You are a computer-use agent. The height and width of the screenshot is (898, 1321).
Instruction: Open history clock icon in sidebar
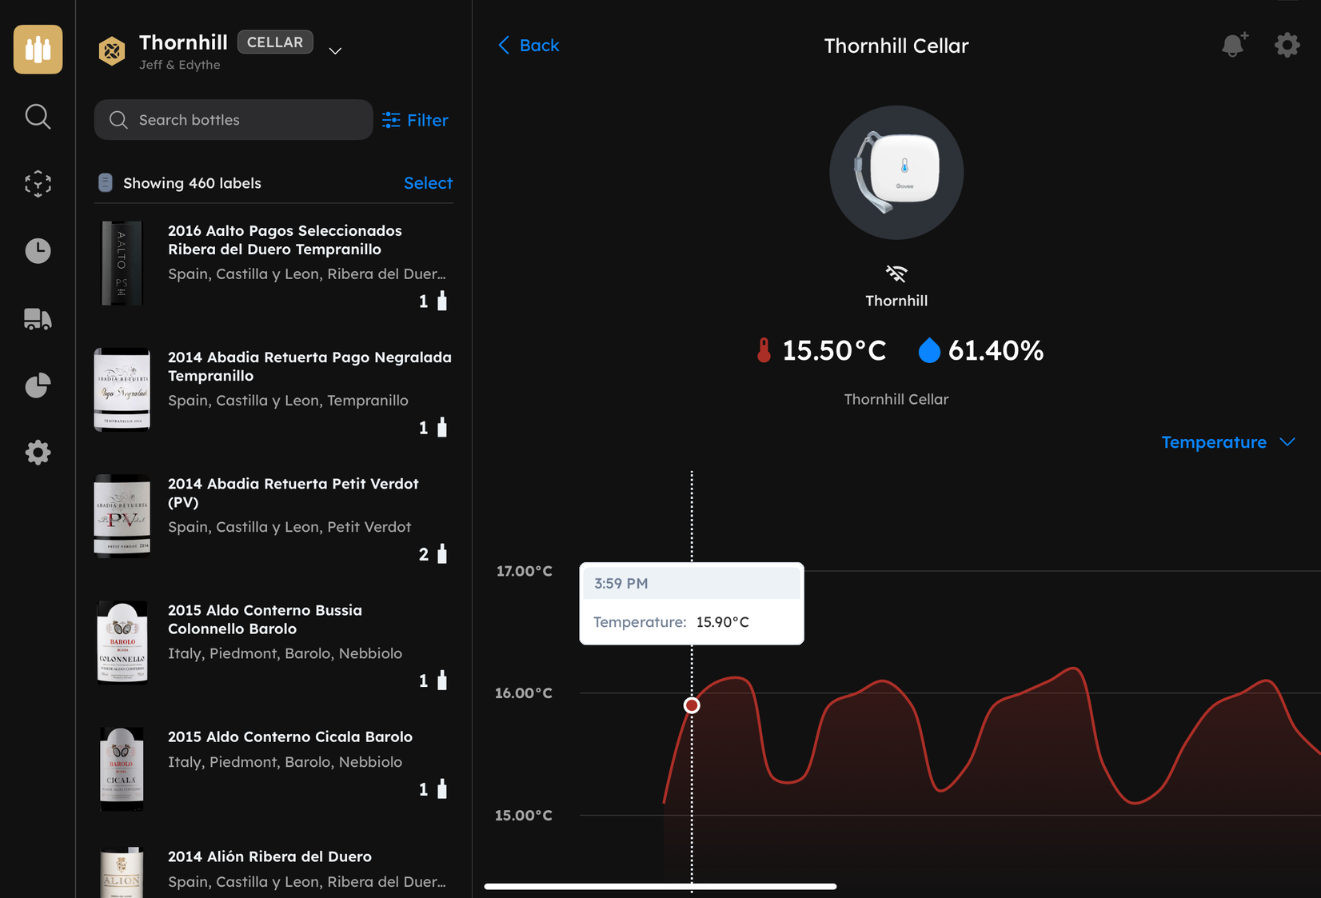coord(38,251)
